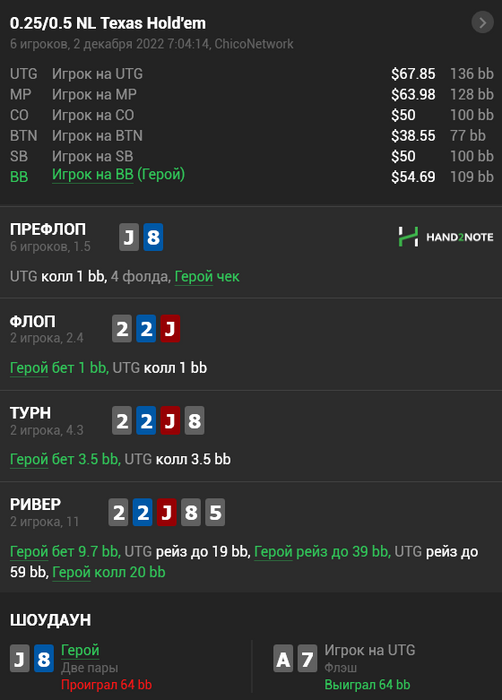The width and height of the screenshot is (502, 700).
Task: Click the 'Герой колл 20 bb' hero link
Action: click(109, 572)
